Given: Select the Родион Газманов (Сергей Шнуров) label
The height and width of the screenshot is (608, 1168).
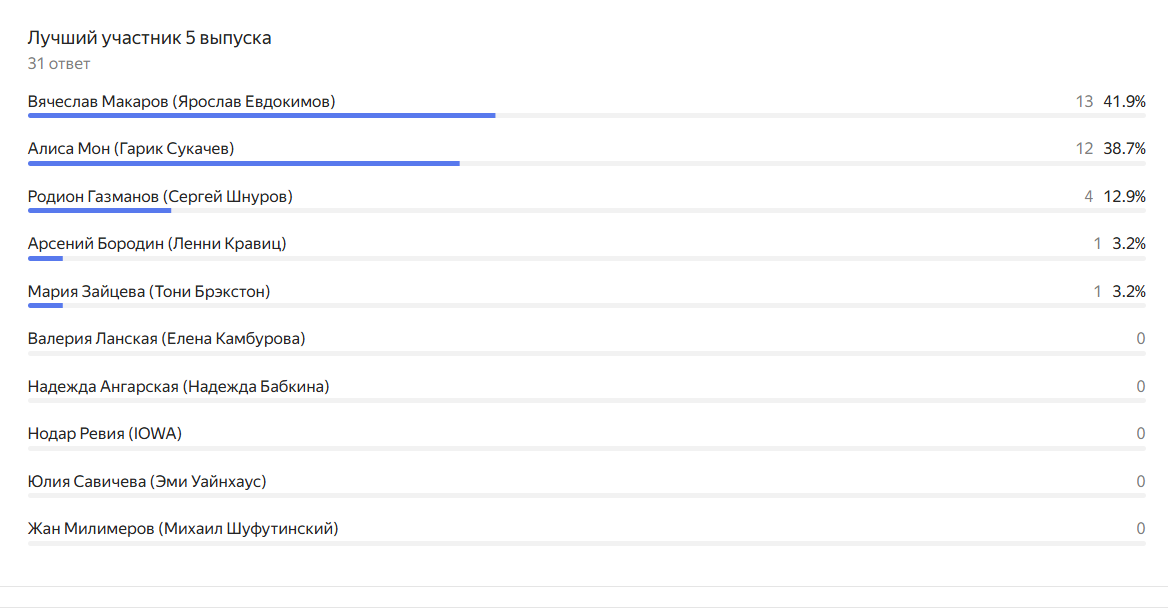Looking at the screenshot, I should 160,197.
